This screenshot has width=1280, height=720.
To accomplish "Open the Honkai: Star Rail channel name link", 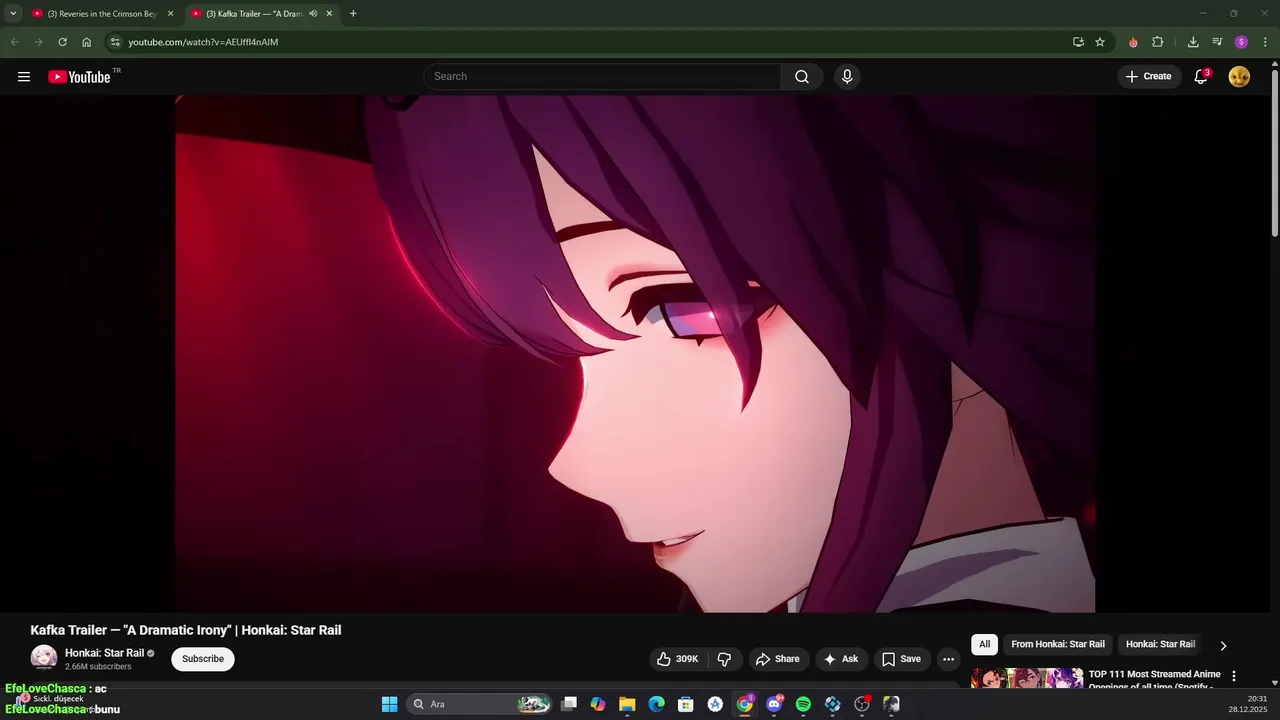I will tap(105, 653).
